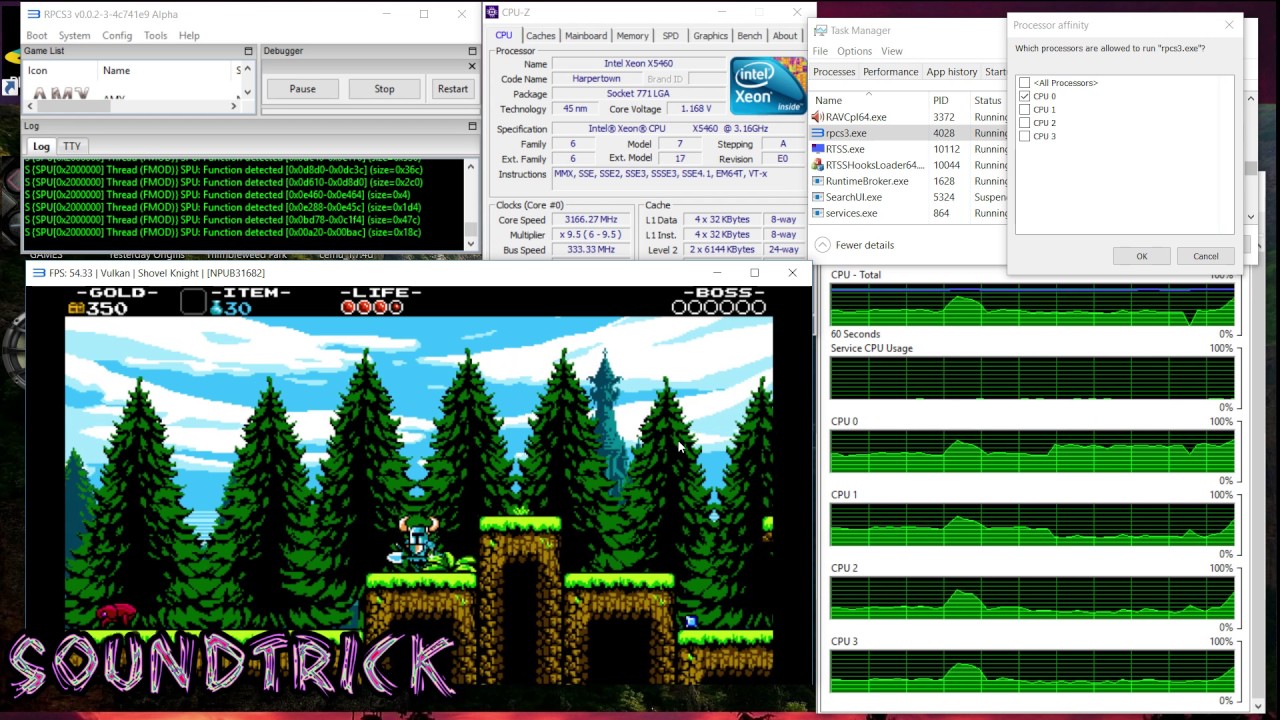This screenshot has height=720, width=1280.
Task: Open RPCS3 Help menu
Action: pos(189,35)
